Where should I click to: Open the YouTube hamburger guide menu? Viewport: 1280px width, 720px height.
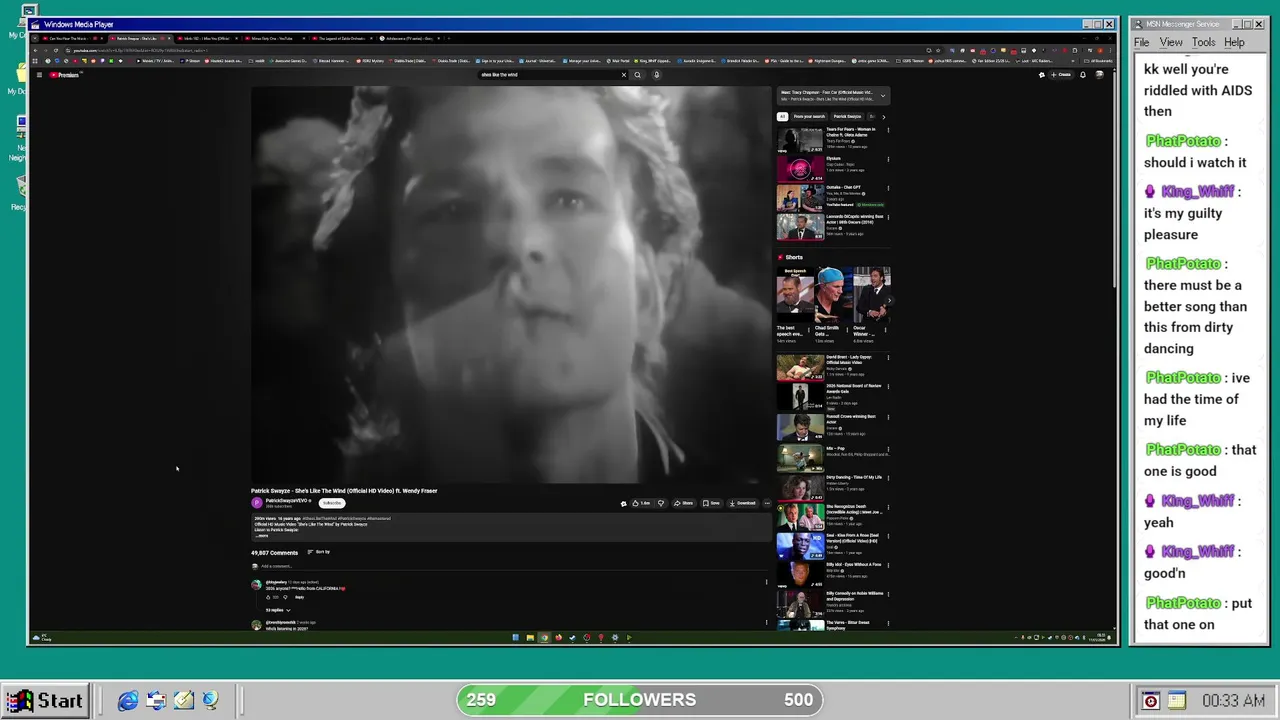pos(38,75)
